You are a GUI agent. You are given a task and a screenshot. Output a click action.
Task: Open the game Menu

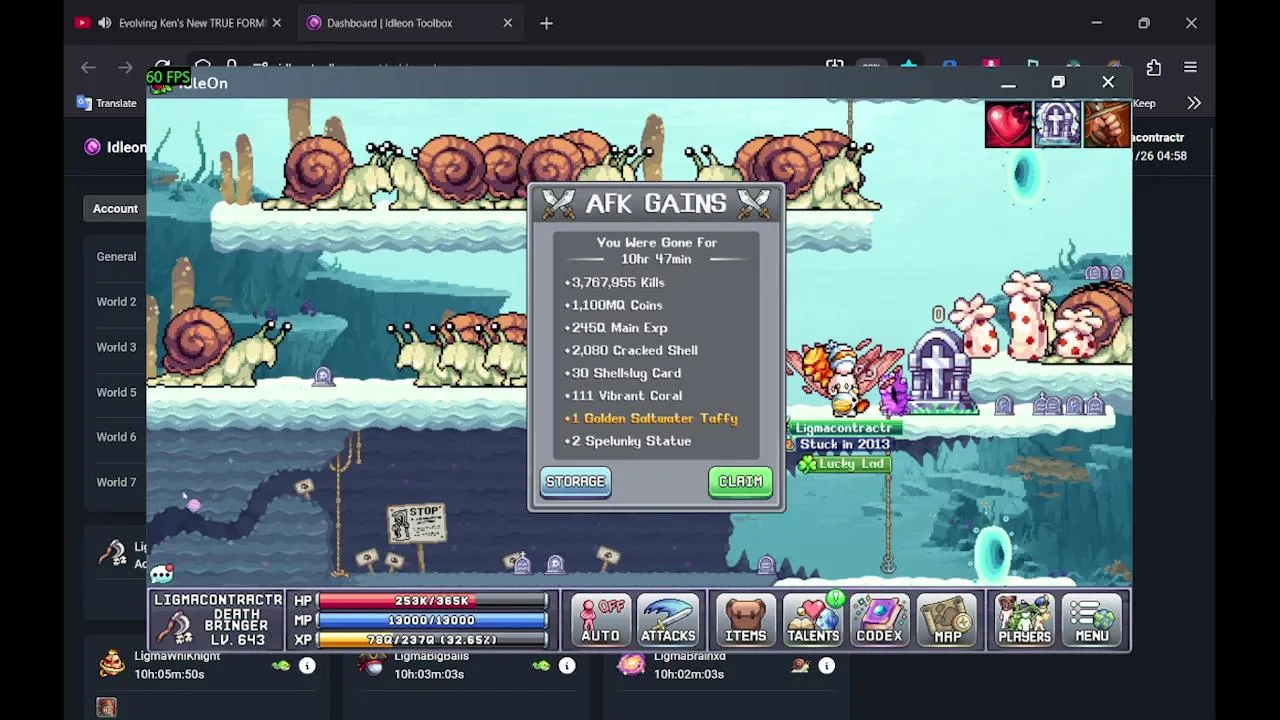coord(1091,619)
